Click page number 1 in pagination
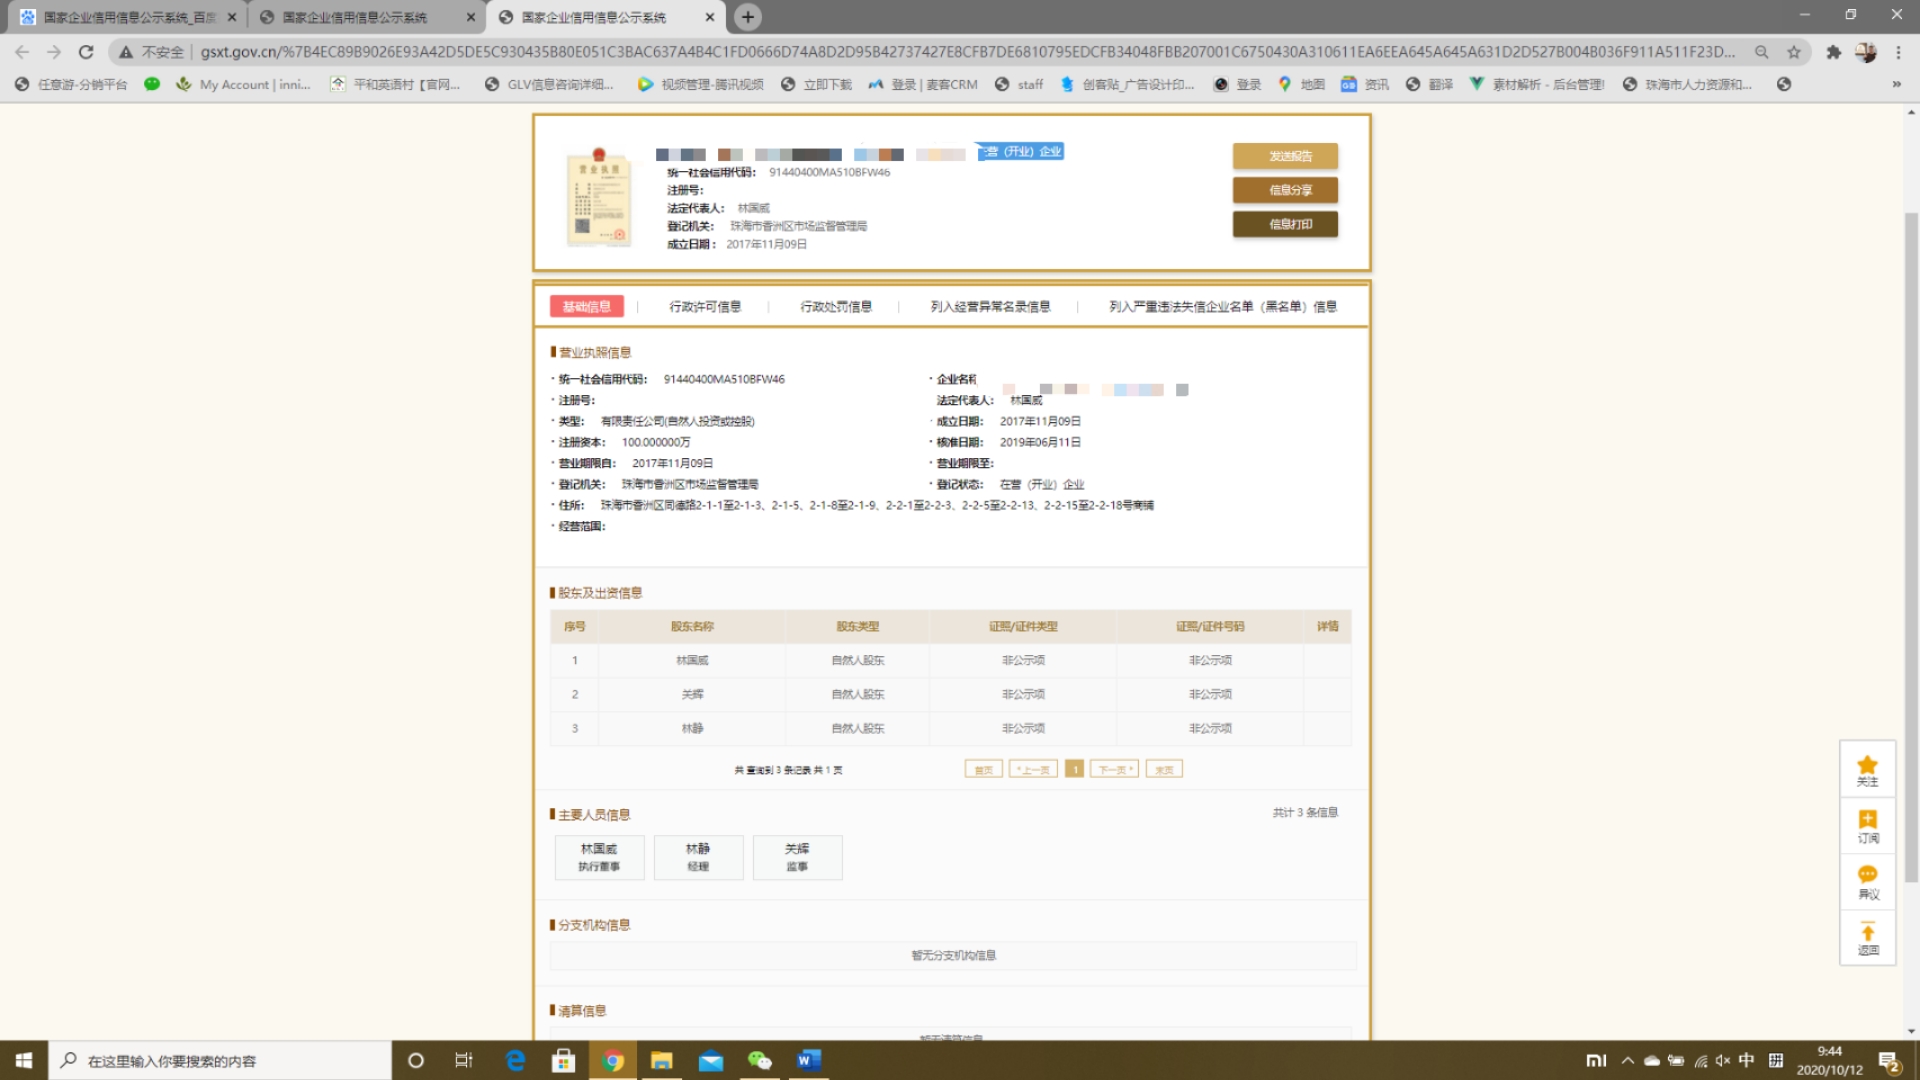The height and width of the screenshot is (1080, 1920). point(1074,769)
